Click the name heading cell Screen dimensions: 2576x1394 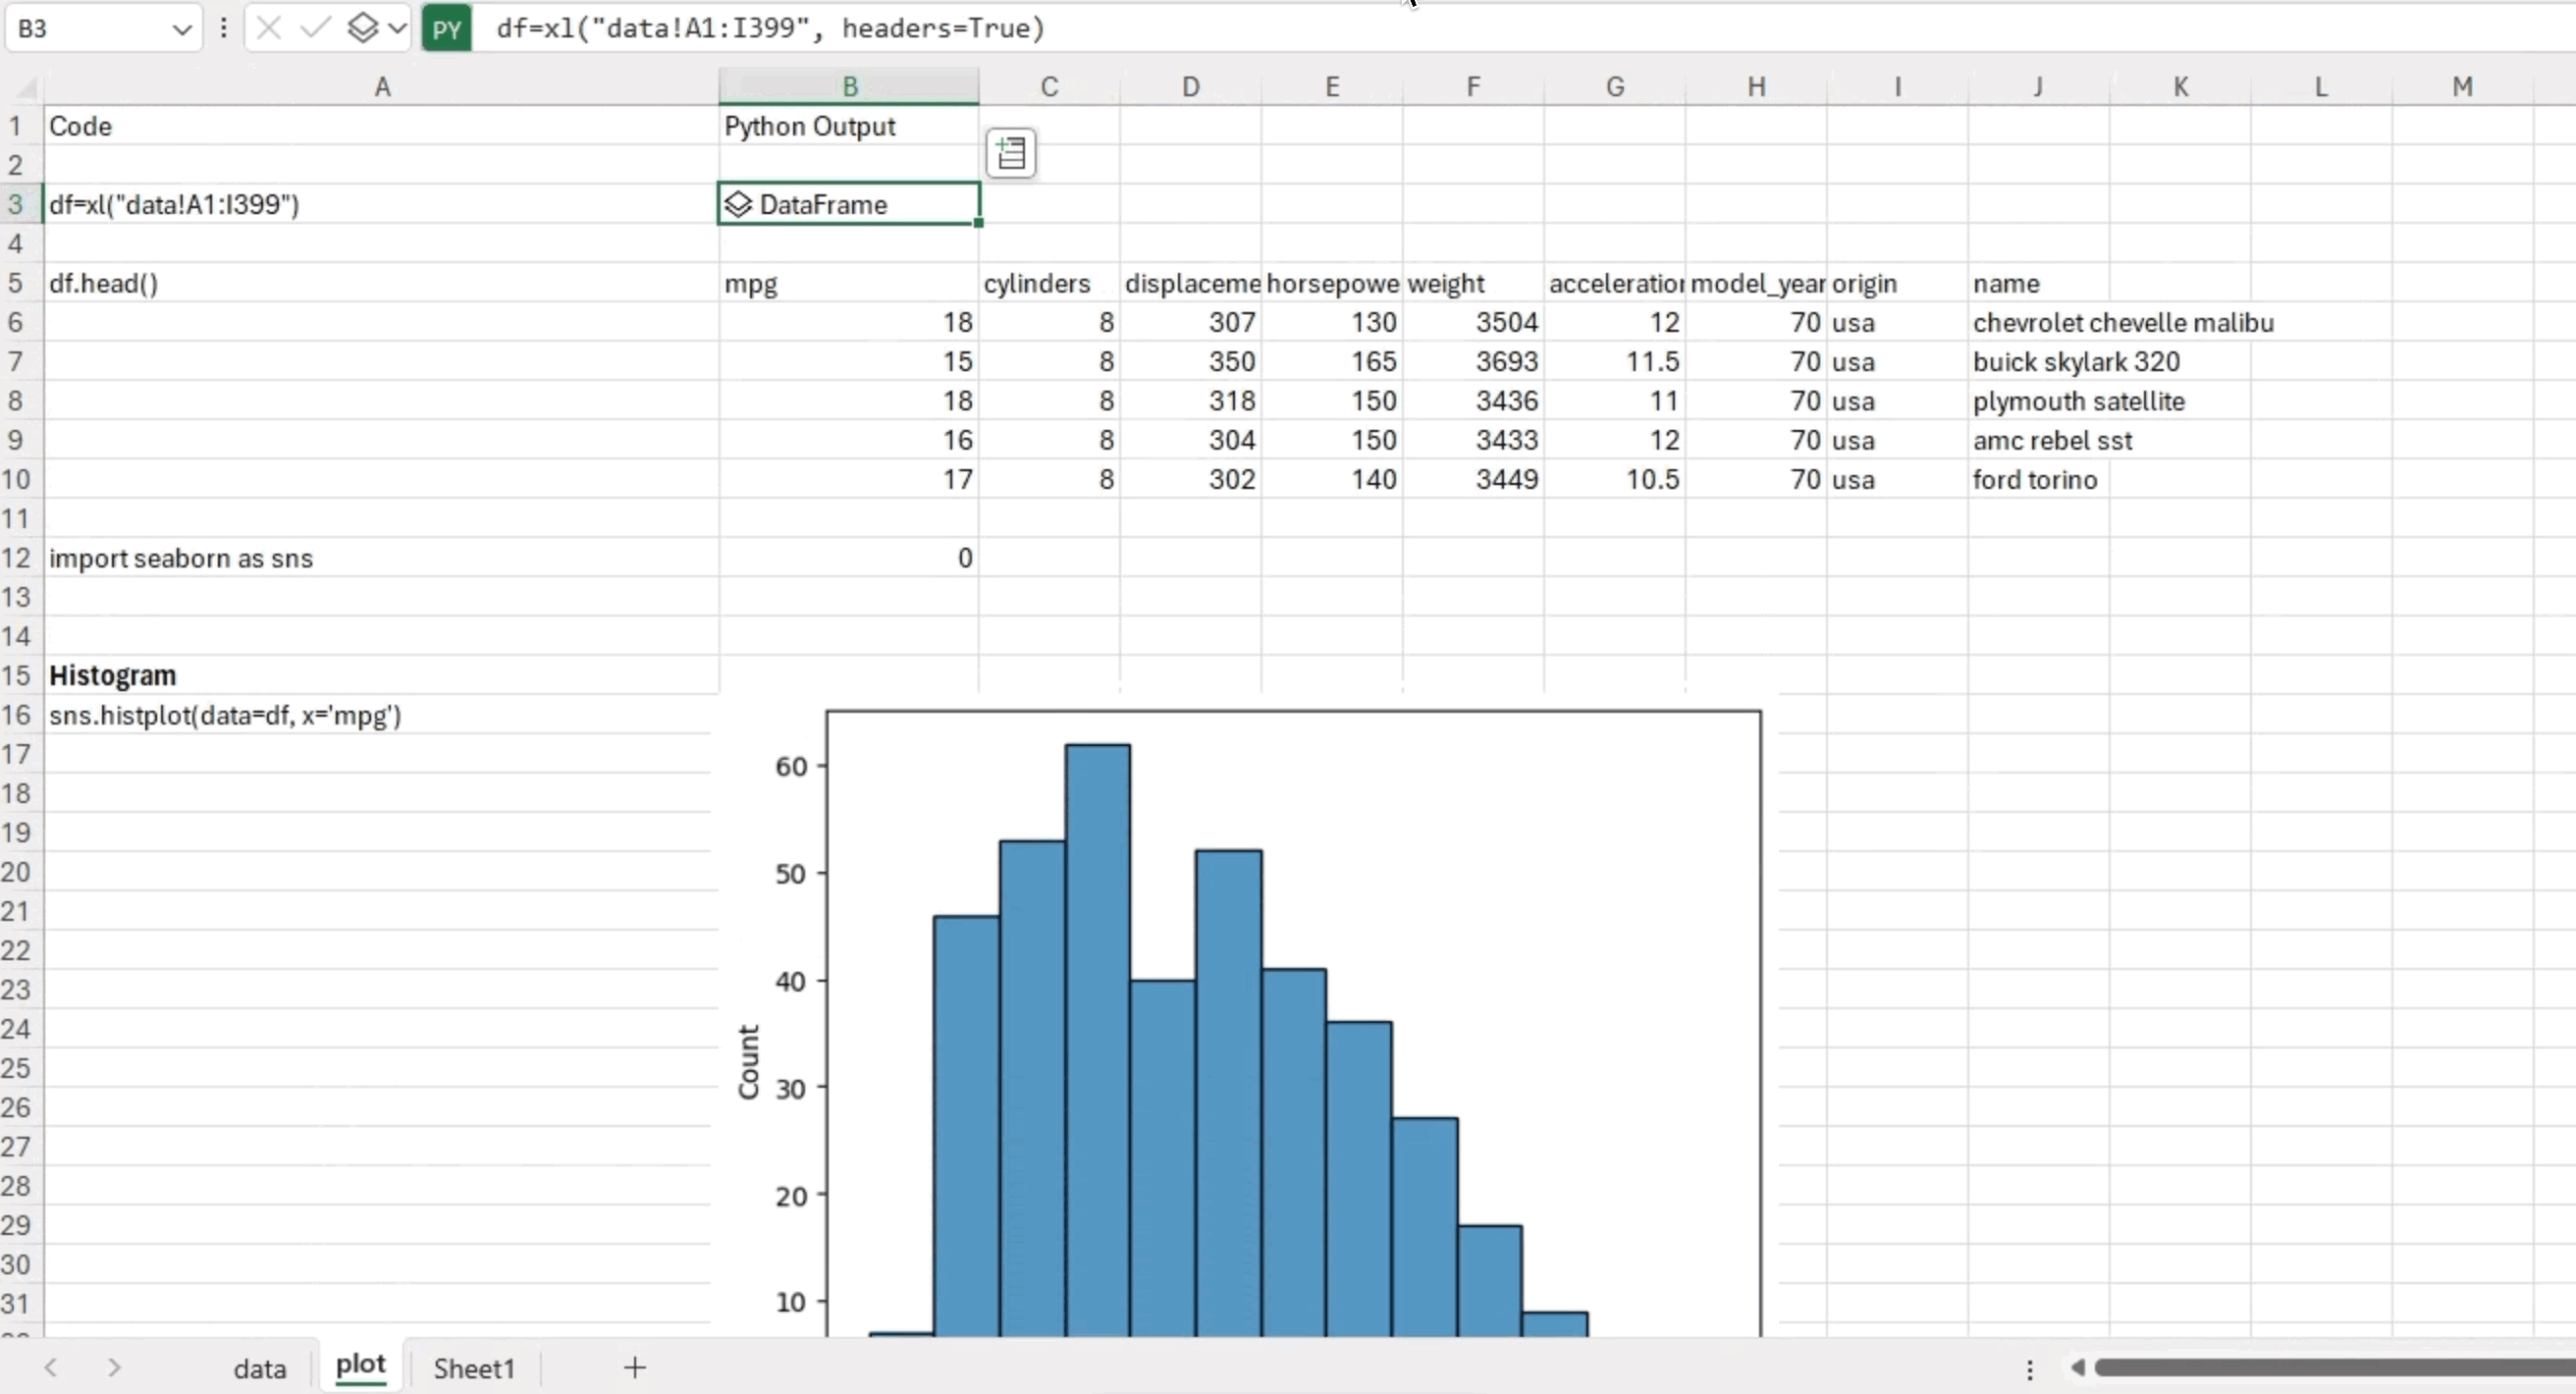click(2038, 283)
